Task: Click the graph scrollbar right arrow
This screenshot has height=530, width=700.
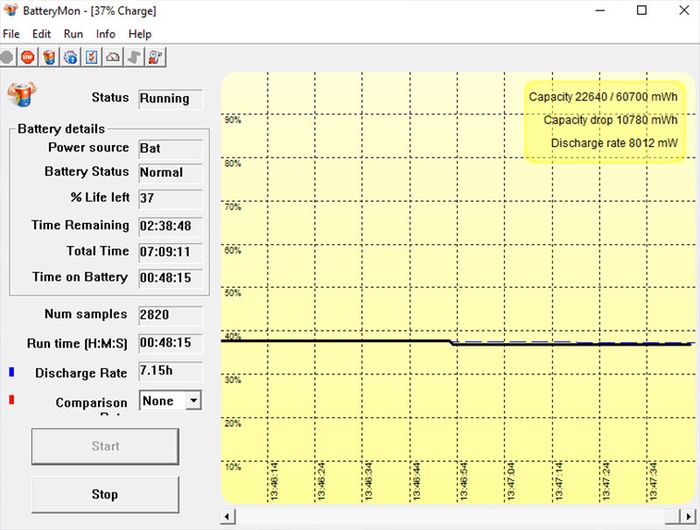Action: coord(688,517)
